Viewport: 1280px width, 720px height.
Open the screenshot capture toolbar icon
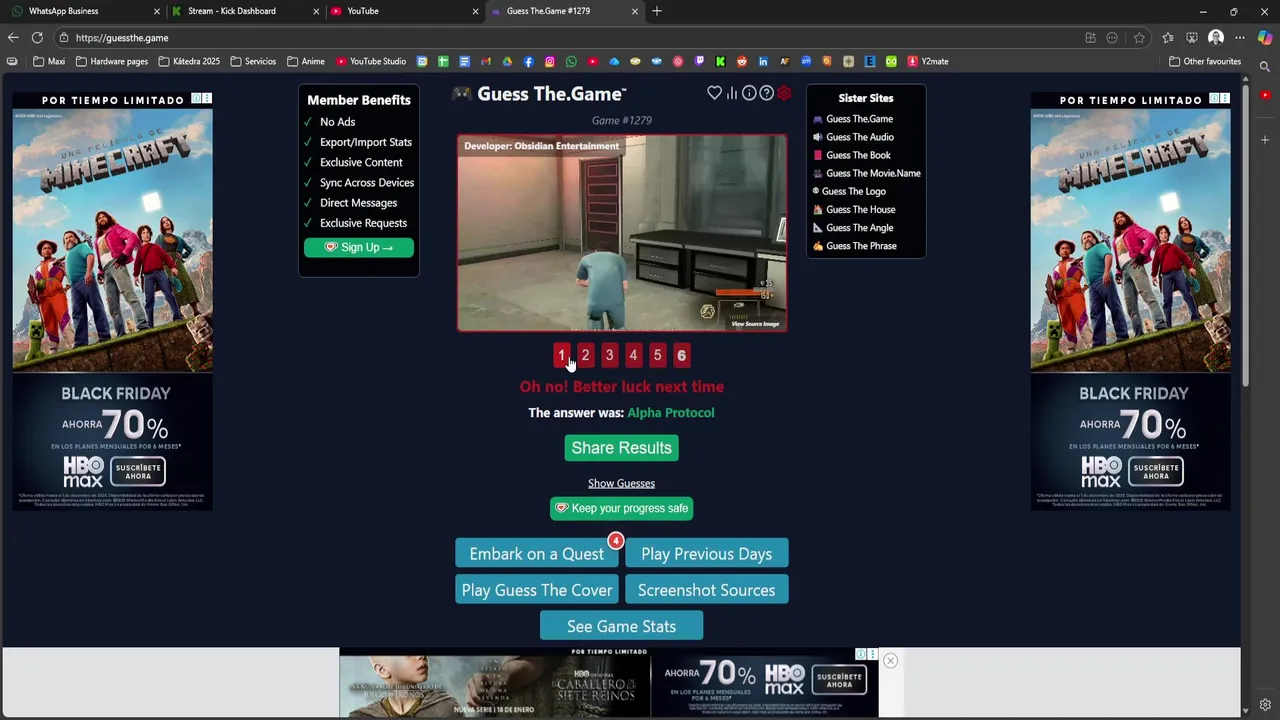tap(1192, 38)
